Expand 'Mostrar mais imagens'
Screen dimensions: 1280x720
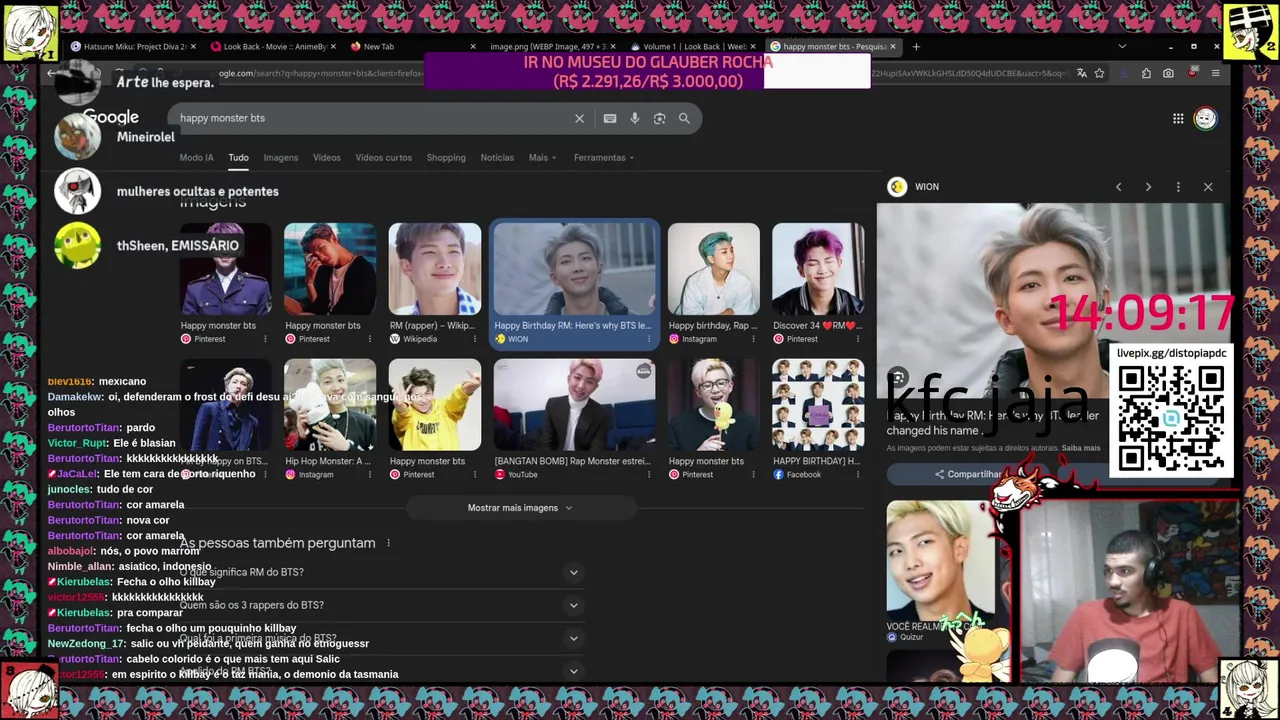pos(520,508)
